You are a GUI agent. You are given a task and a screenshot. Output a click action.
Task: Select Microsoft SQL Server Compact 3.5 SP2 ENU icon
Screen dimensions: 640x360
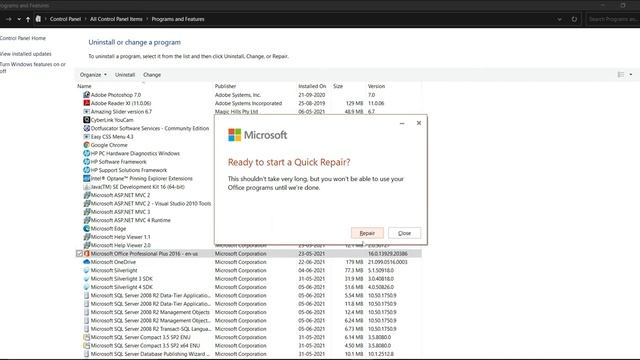87,337
